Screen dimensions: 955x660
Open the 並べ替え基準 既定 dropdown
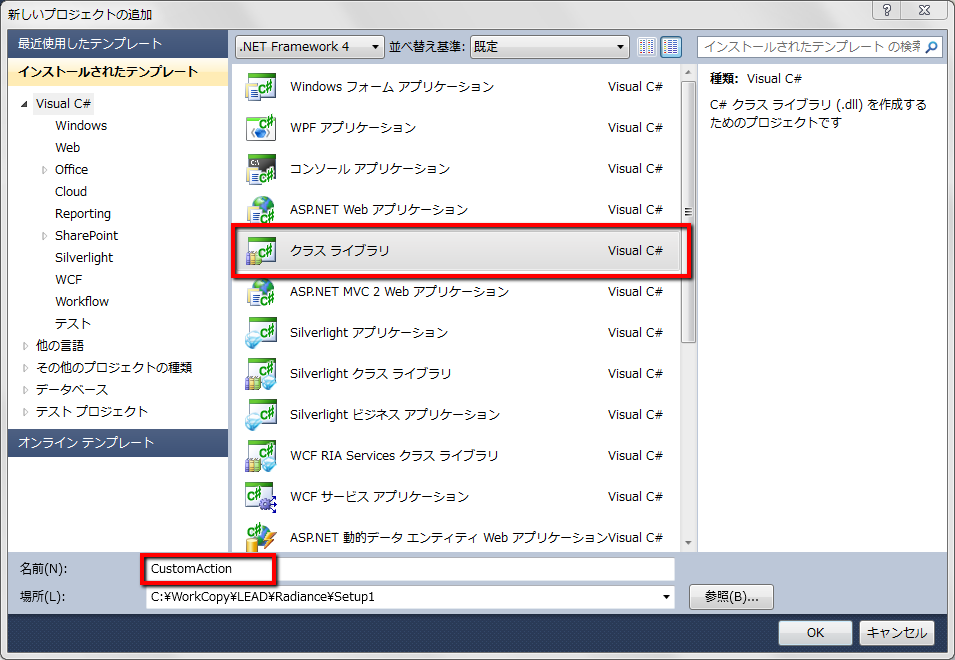(549, 47)
